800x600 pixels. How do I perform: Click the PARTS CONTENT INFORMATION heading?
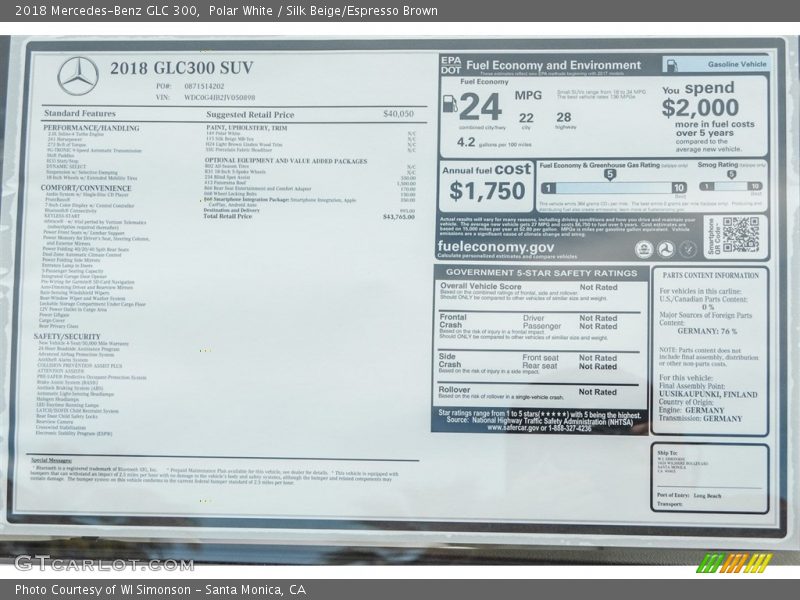711,275
